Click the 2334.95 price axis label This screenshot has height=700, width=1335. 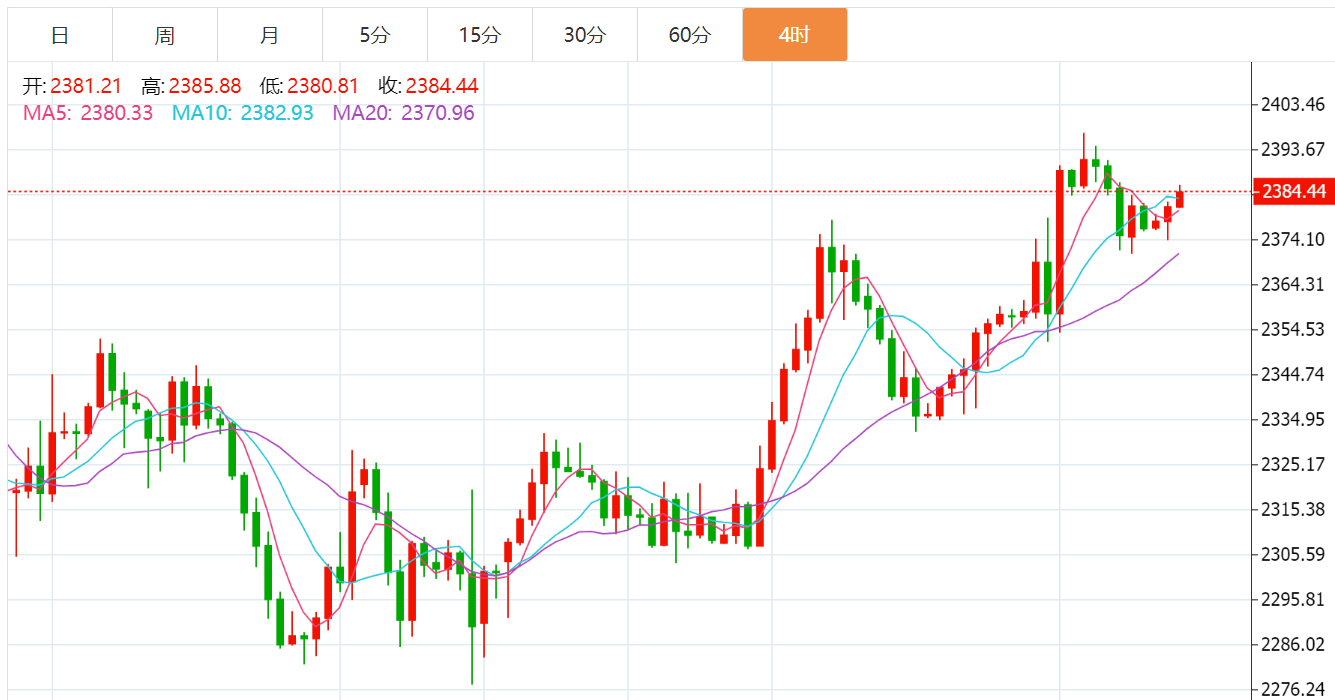pyautogui.click(x=1293, y=419)
